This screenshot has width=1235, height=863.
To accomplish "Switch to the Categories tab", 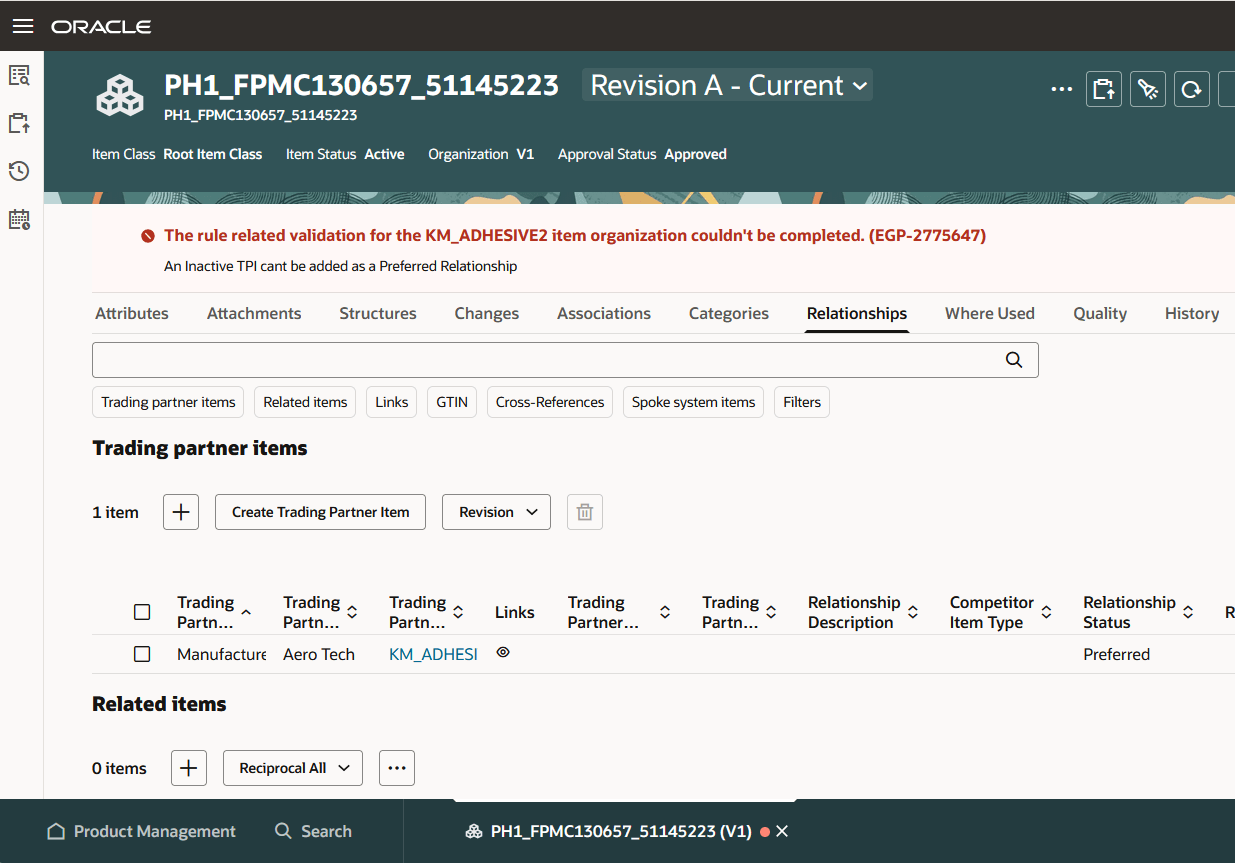I will (729, 313).
